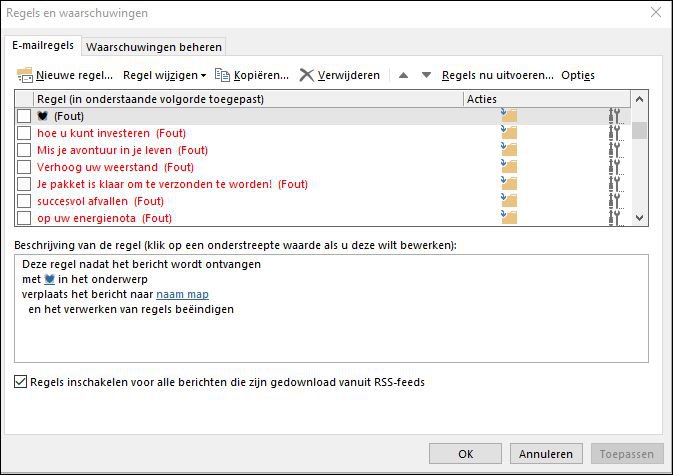Click folder action icon for 'succesvol afvallen'
Image resolution: width=673 pixels, height=475 pixels.
[x=509, y=201]
